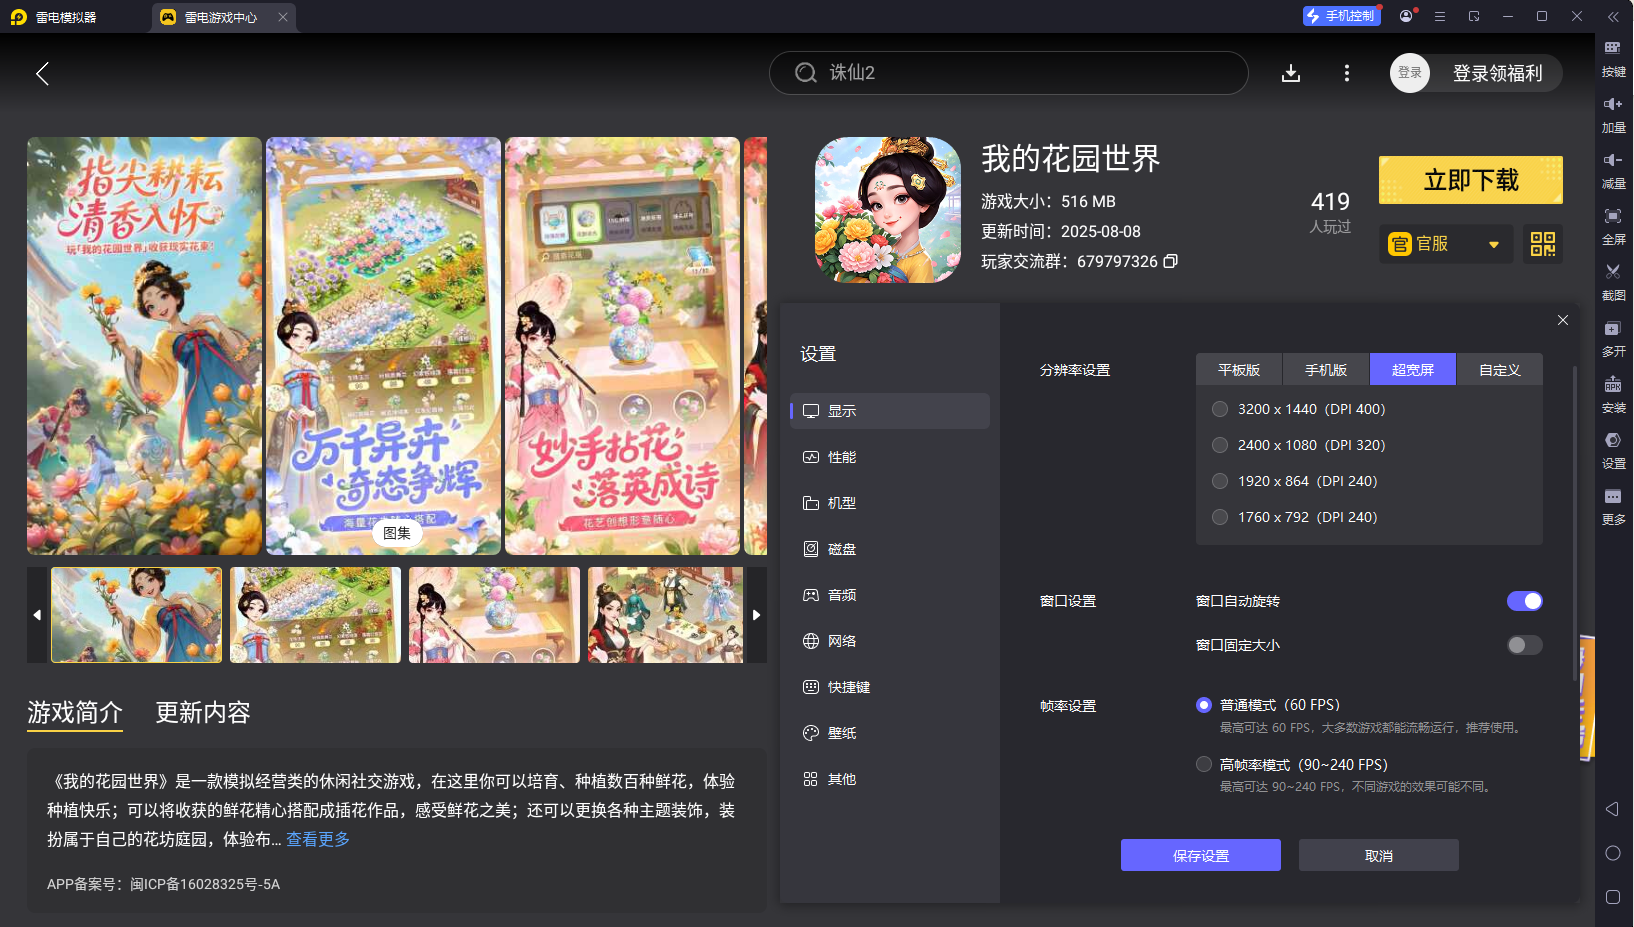Screen dimensions: 1634x927
Task: Select the first screenshot thumbnail 指尖耕耘
Action: 137,615
